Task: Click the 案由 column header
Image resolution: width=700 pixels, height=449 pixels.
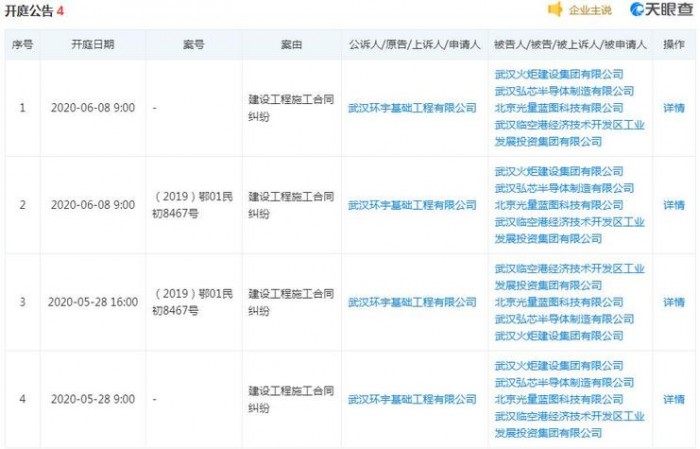Action: click(x=292, y=45)
